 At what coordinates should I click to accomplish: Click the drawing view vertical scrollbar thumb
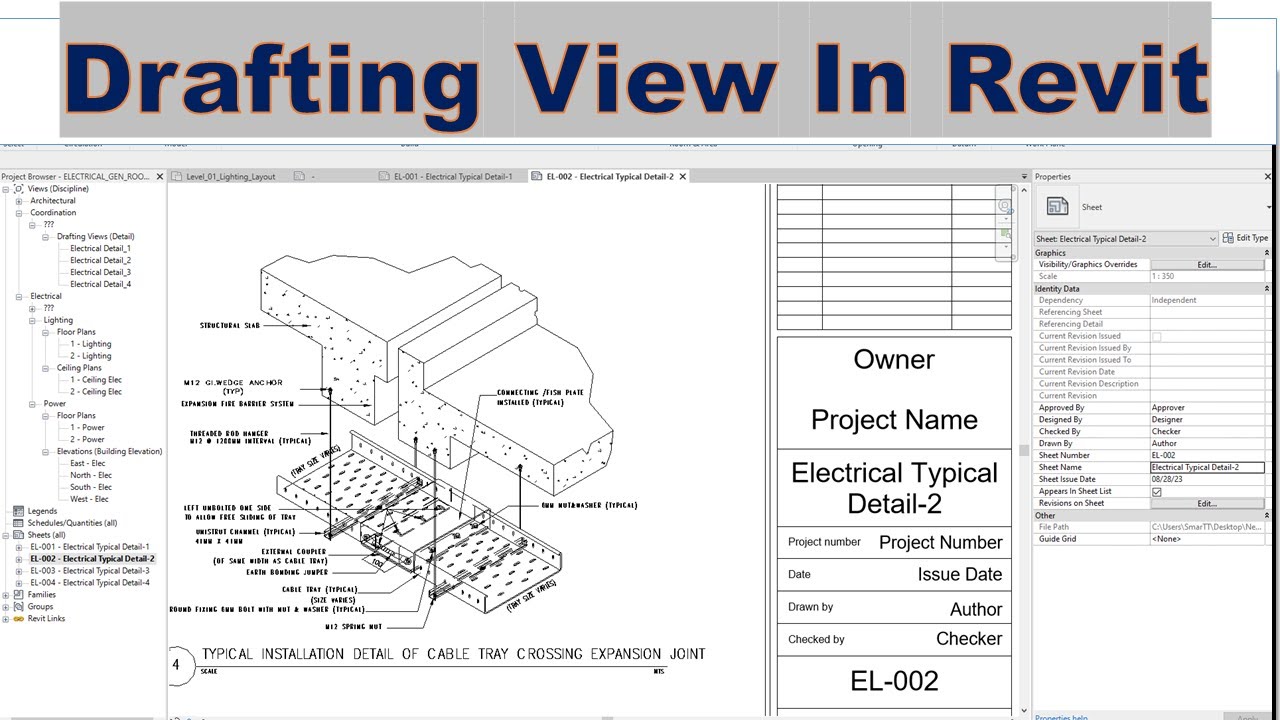pyautogui.click(x=1024, y=450)
